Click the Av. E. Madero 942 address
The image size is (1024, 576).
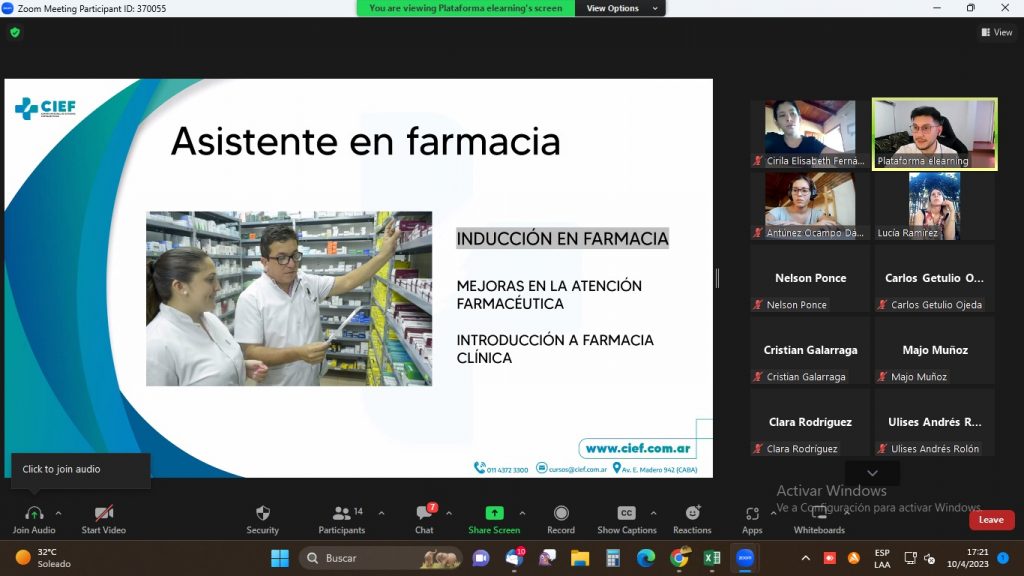pyautogui.click(x=655, y=469)
